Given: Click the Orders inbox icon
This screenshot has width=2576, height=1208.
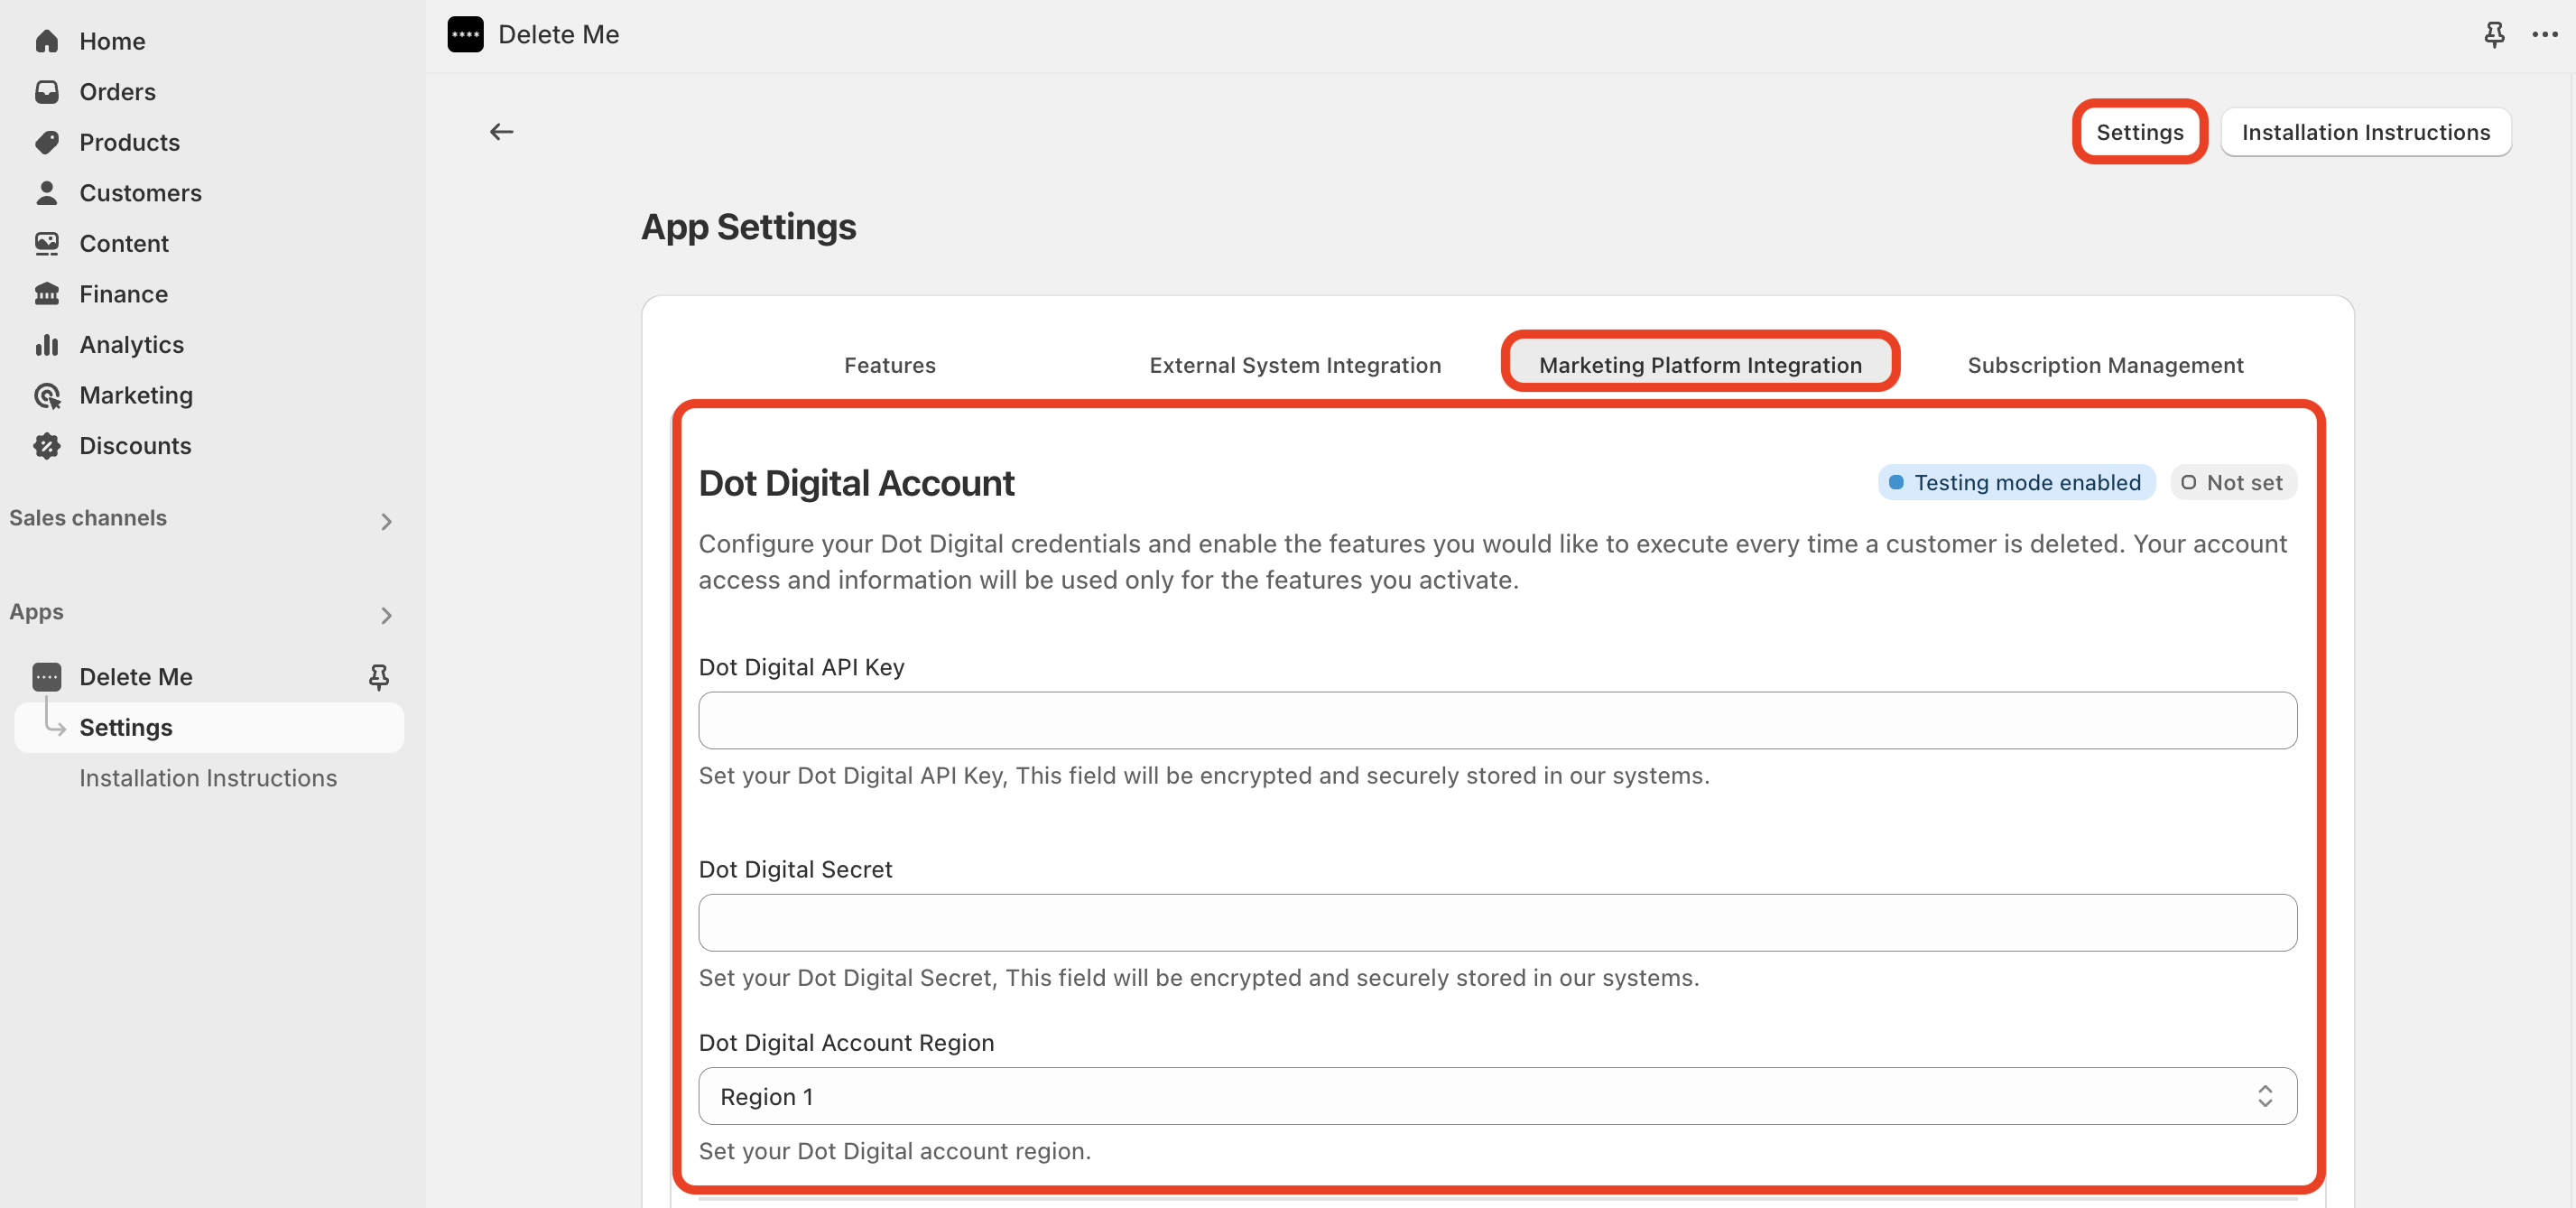Looking at the screenshot, I should point(47,92).
